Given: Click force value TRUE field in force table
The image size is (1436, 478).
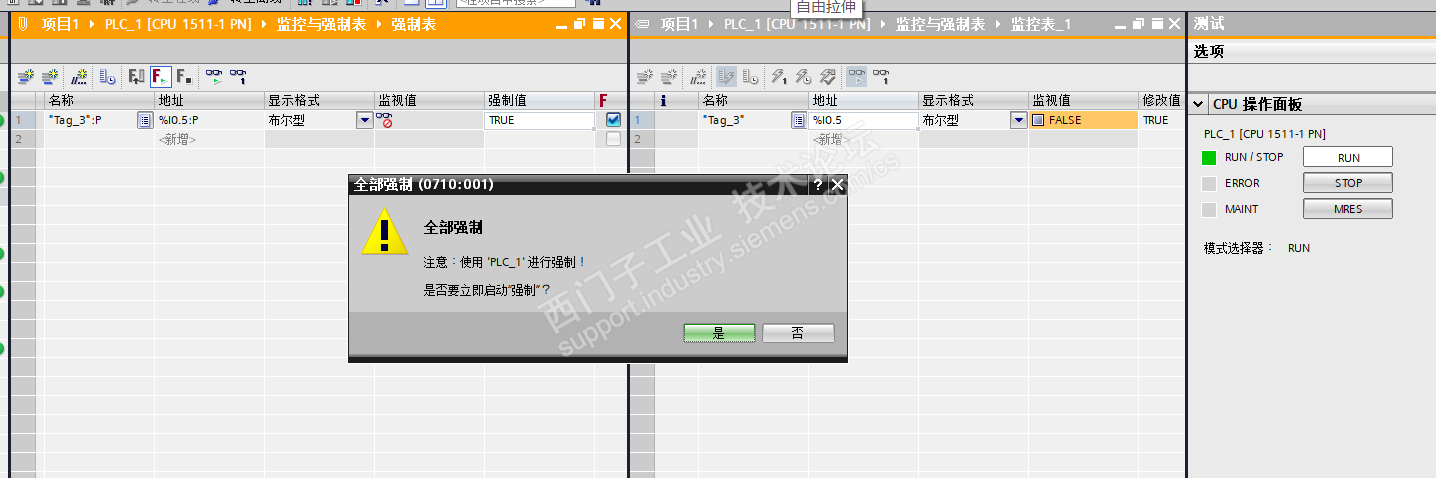Looking at the screenshot, I should (x=540, y=120).
